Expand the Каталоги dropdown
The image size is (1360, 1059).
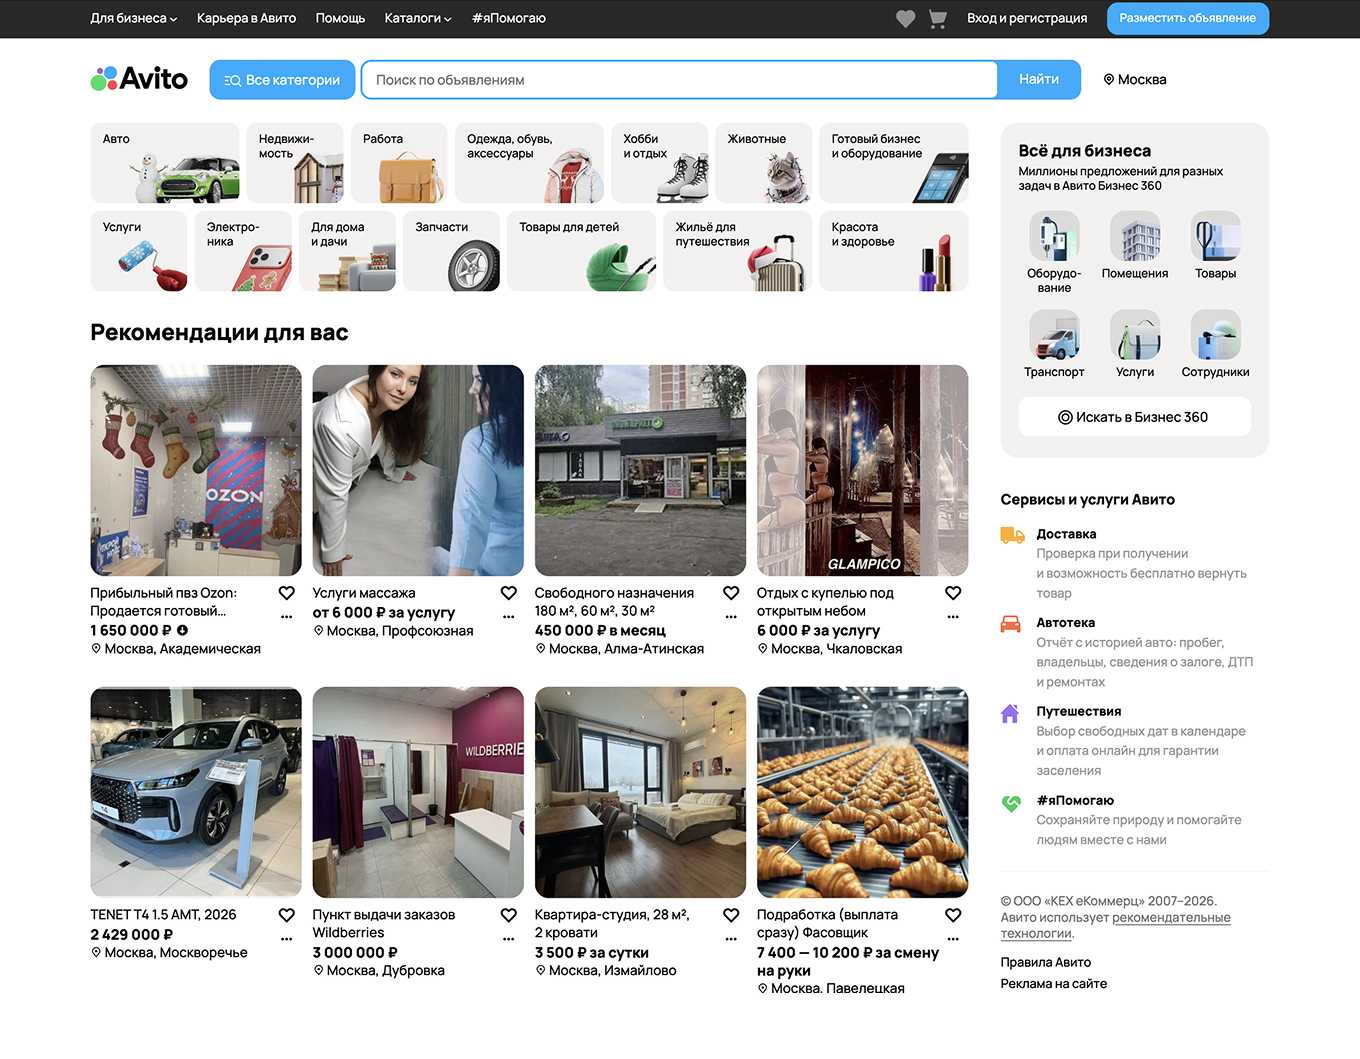coord(418,18)
